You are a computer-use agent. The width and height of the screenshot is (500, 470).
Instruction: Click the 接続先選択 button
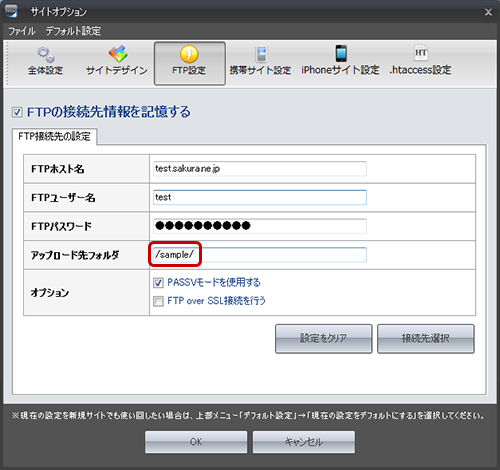coord(426,339)
